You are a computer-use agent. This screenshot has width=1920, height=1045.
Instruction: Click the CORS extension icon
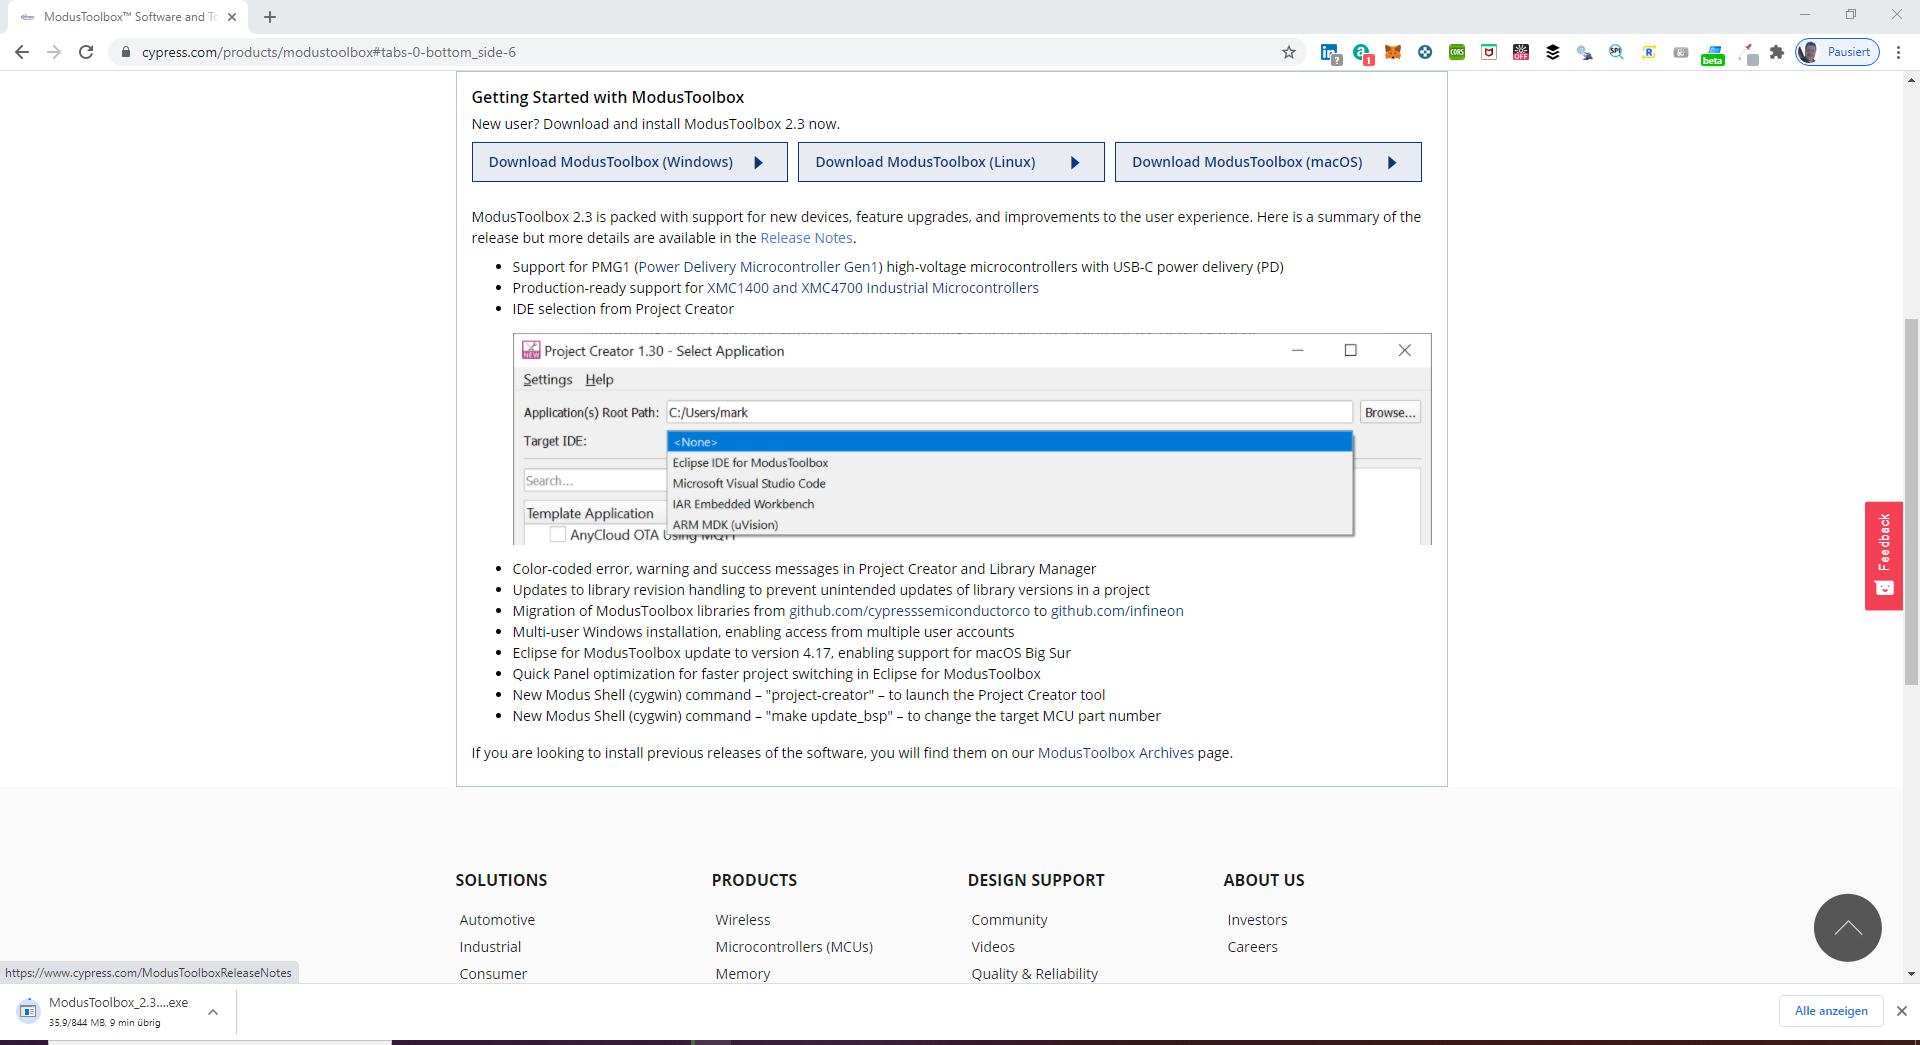(1457, 52)
